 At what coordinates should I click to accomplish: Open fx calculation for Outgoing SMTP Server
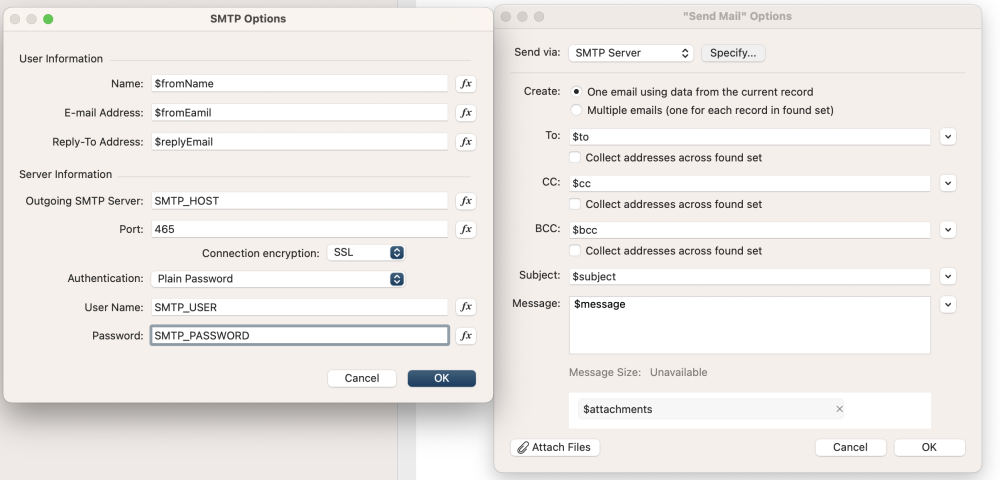(465, 201)
